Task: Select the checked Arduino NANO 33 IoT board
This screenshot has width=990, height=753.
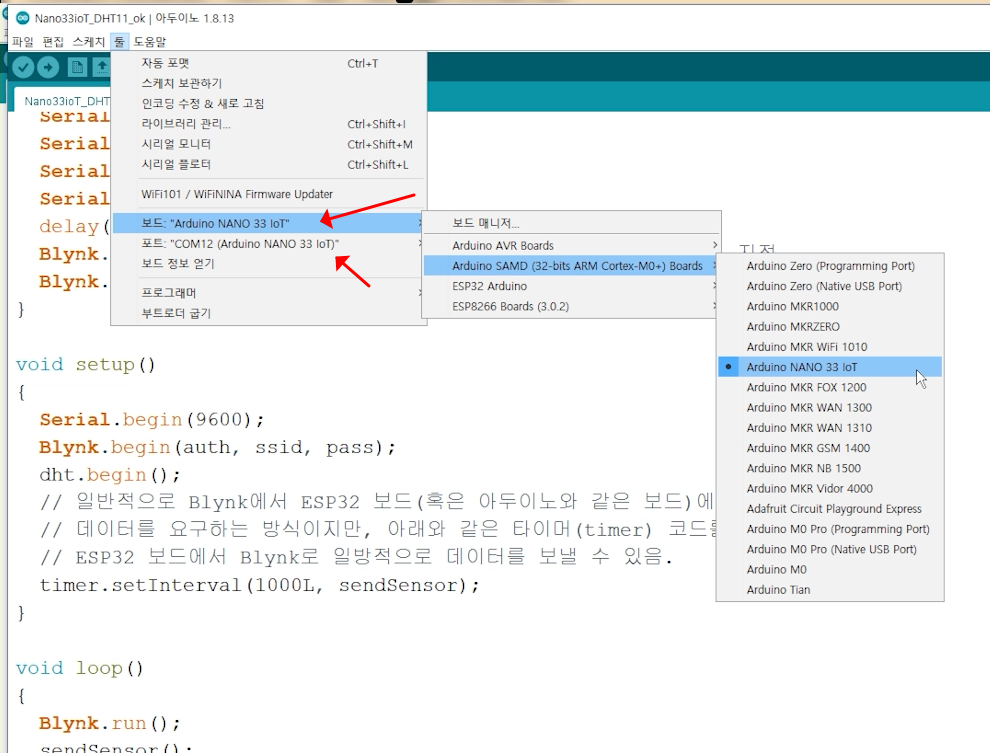Action: click(x=830, y=367)
